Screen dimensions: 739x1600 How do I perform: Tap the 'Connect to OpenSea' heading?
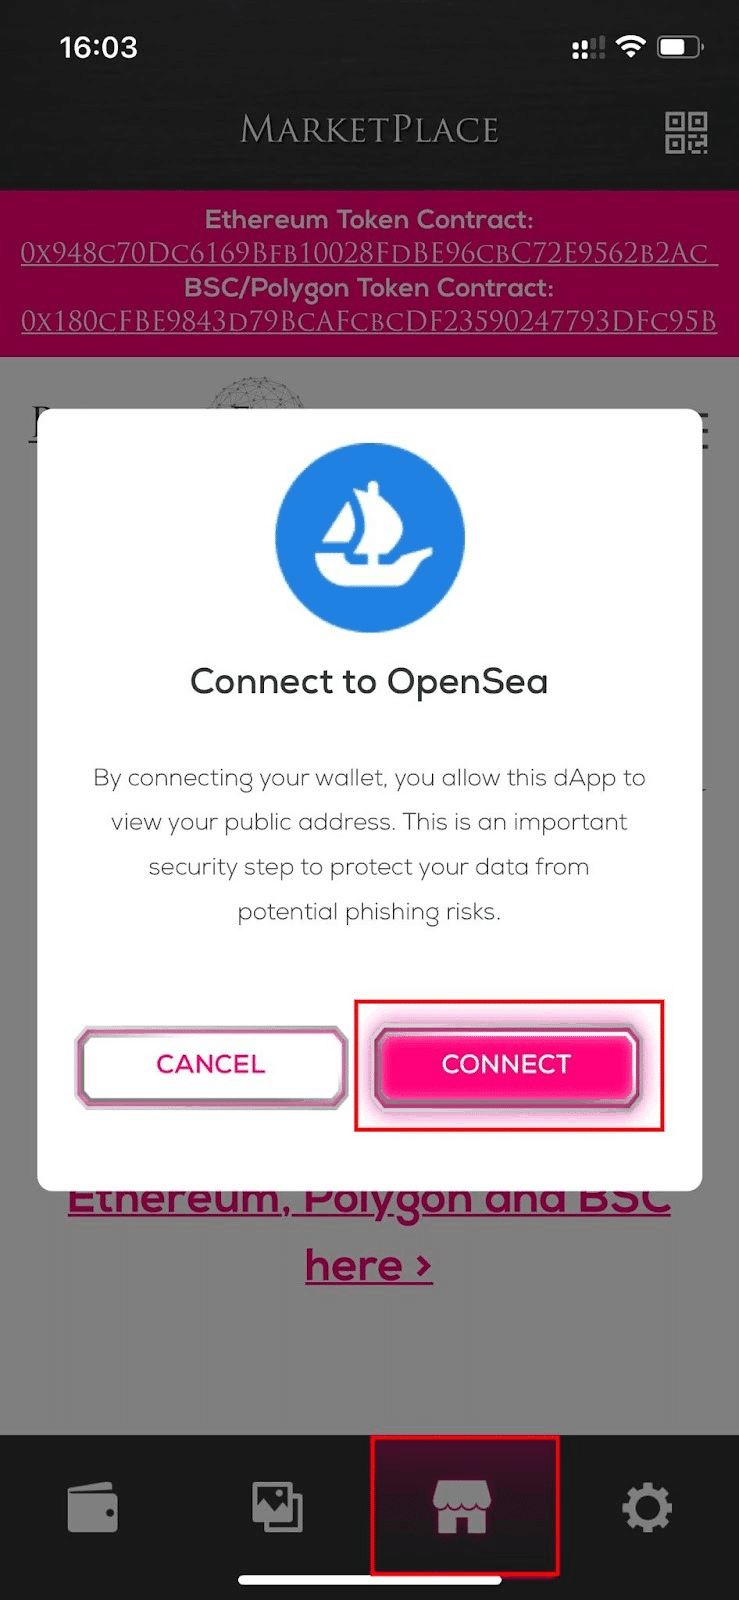coord(369,682)
